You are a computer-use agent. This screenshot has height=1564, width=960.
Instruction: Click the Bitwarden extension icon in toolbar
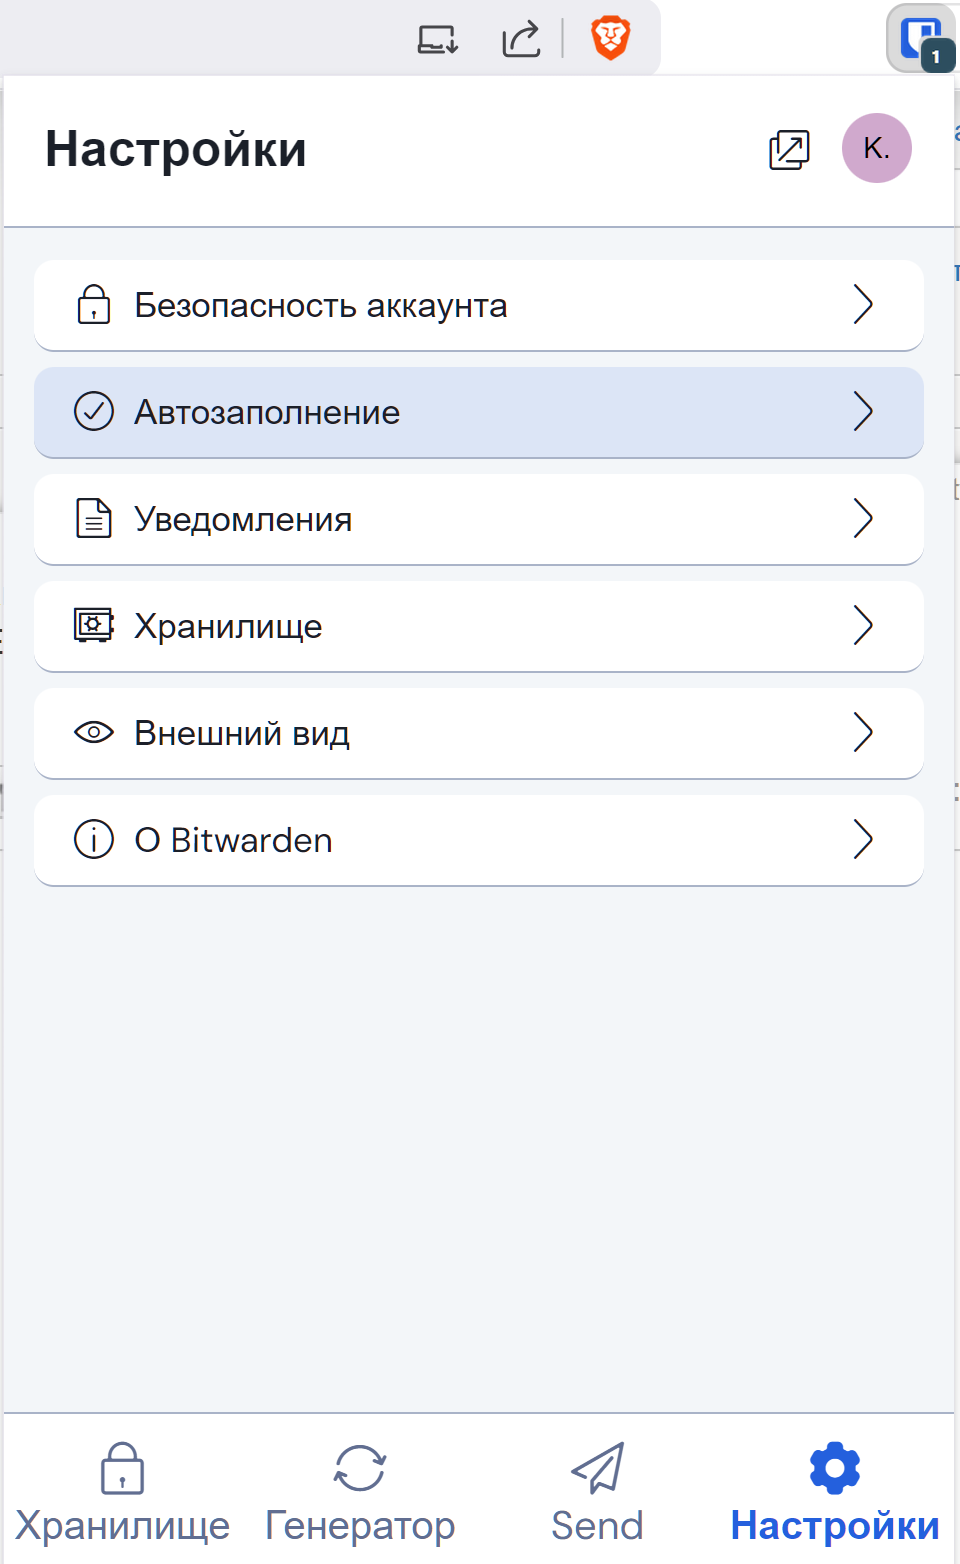coord(920,40)
